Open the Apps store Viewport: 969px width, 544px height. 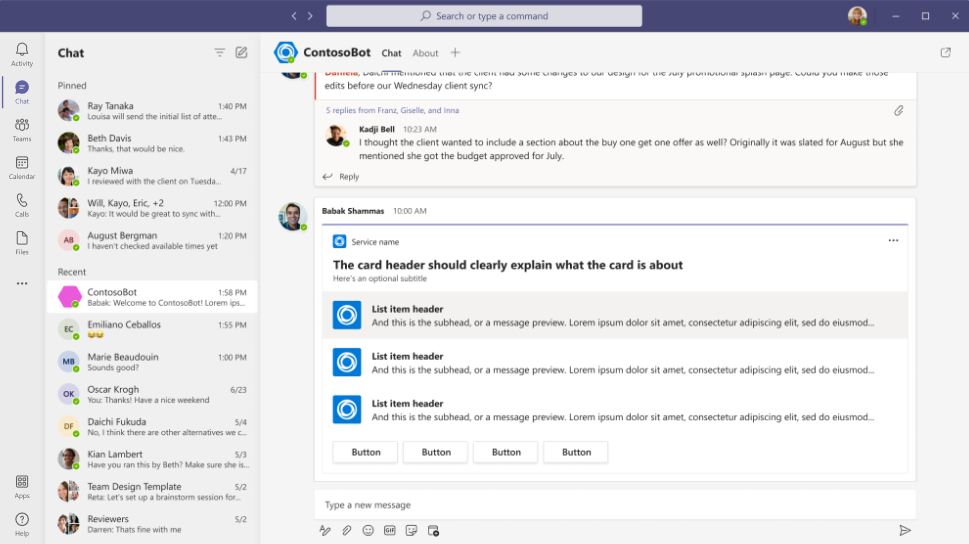click(x=22, y=487)
